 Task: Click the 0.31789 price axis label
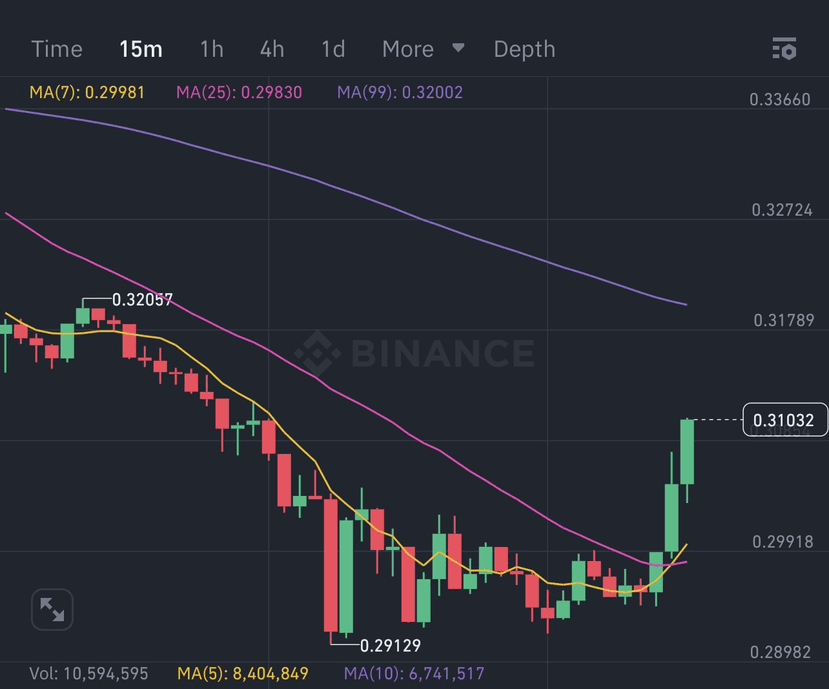coord(784,320)
